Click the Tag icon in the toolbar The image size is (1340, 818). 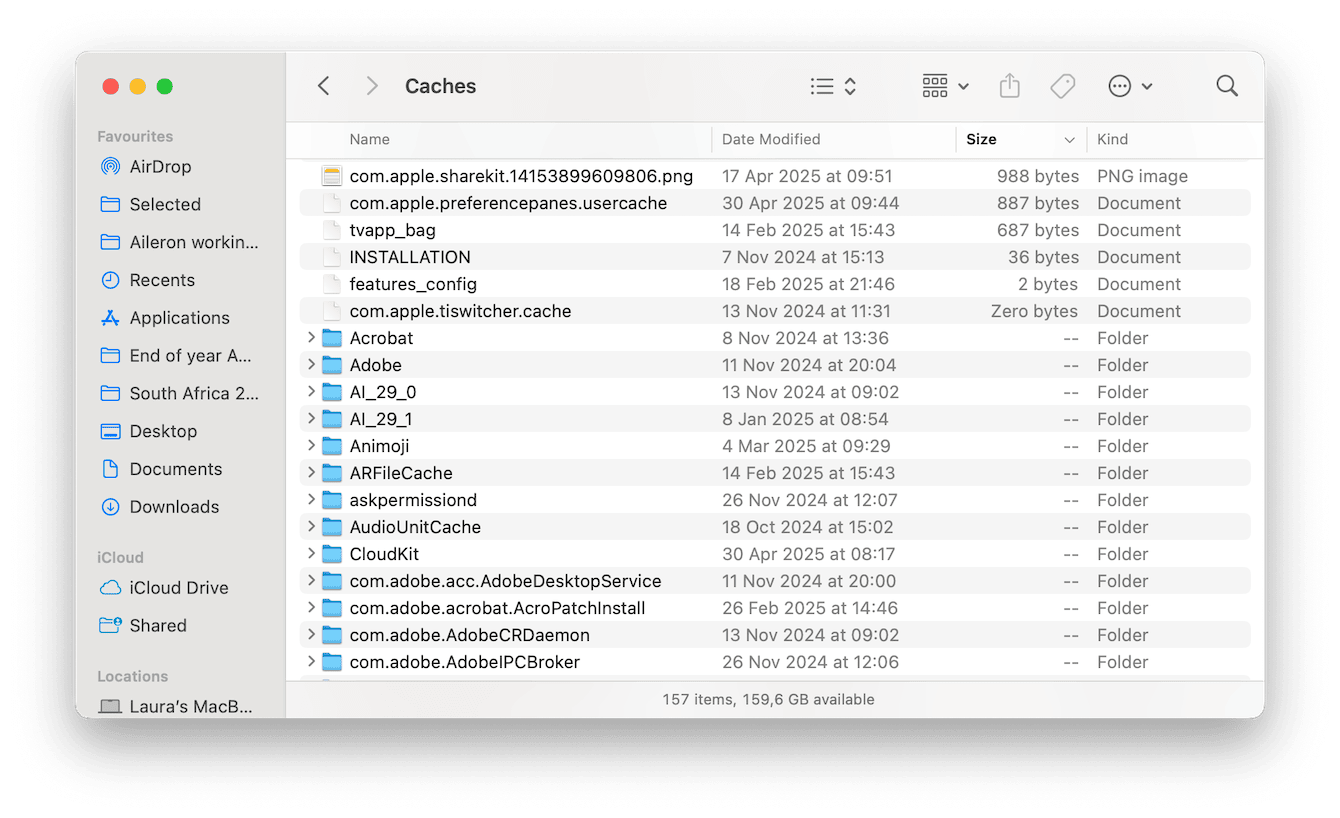click(1062, 86)
